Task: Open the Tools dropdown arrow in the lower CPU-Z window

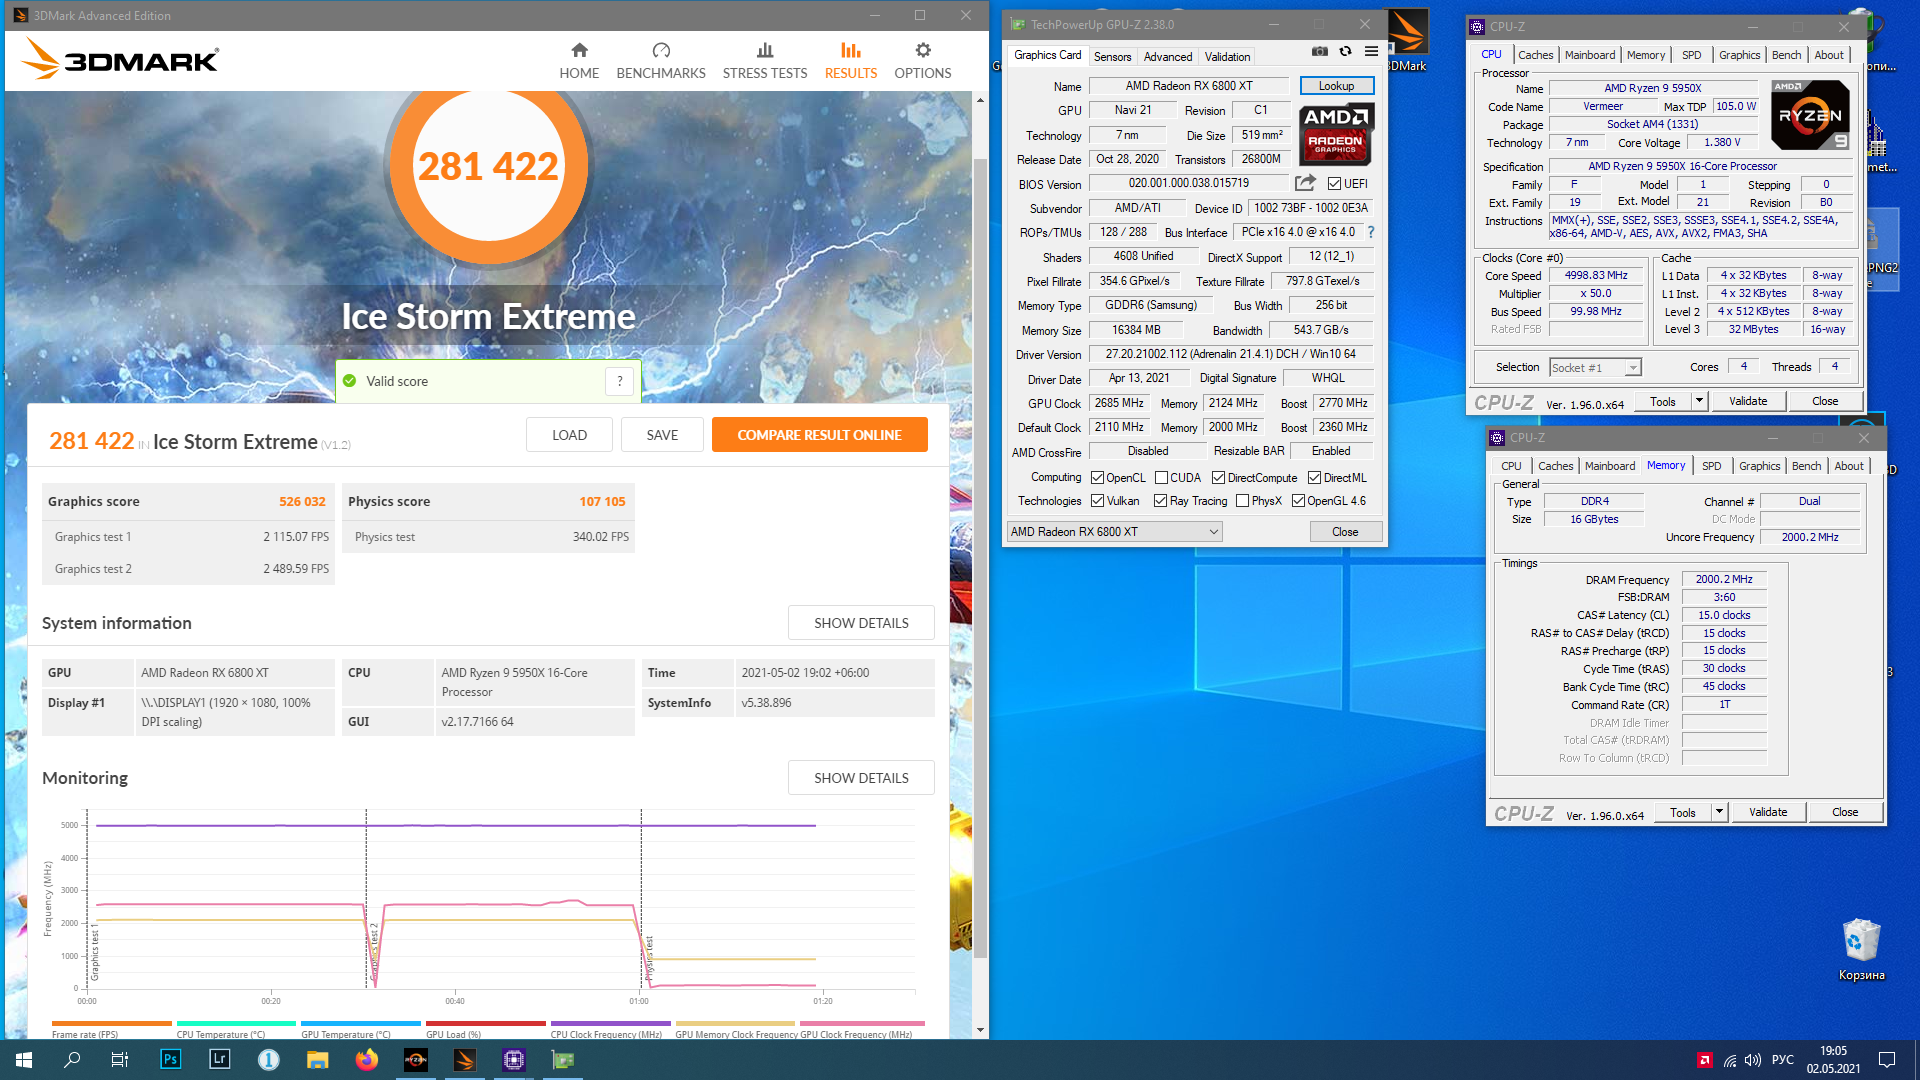Action: pyautogui.click(x=1719, y=812)
